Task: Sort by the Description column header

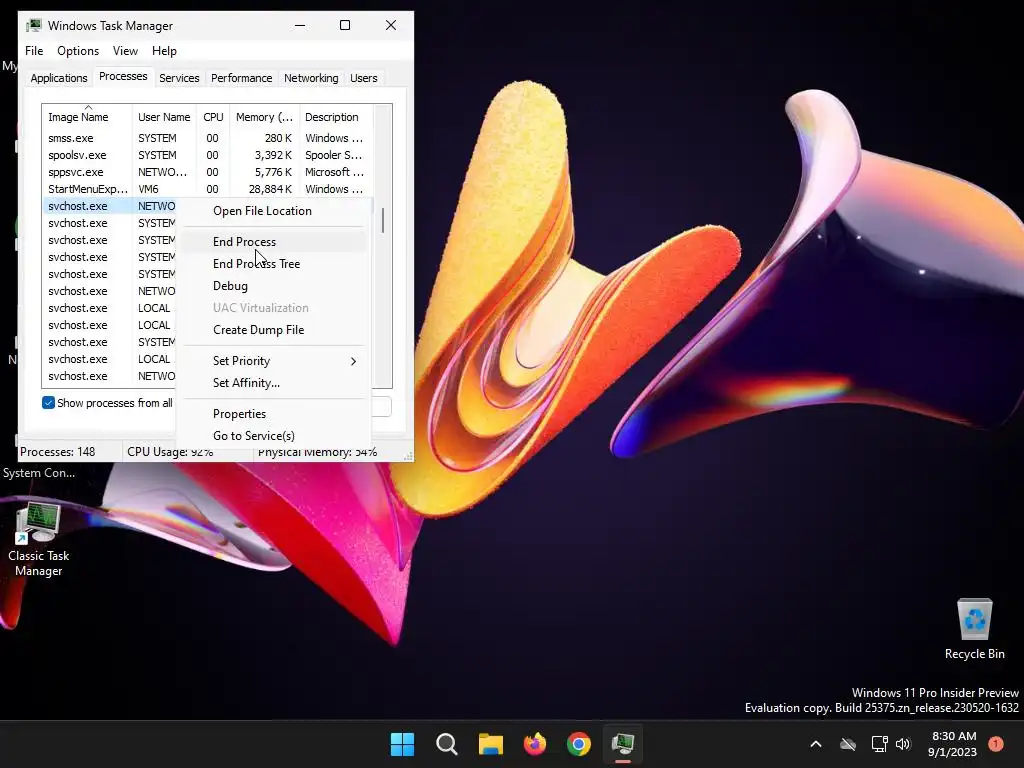Action: click(x=336, y=117)
